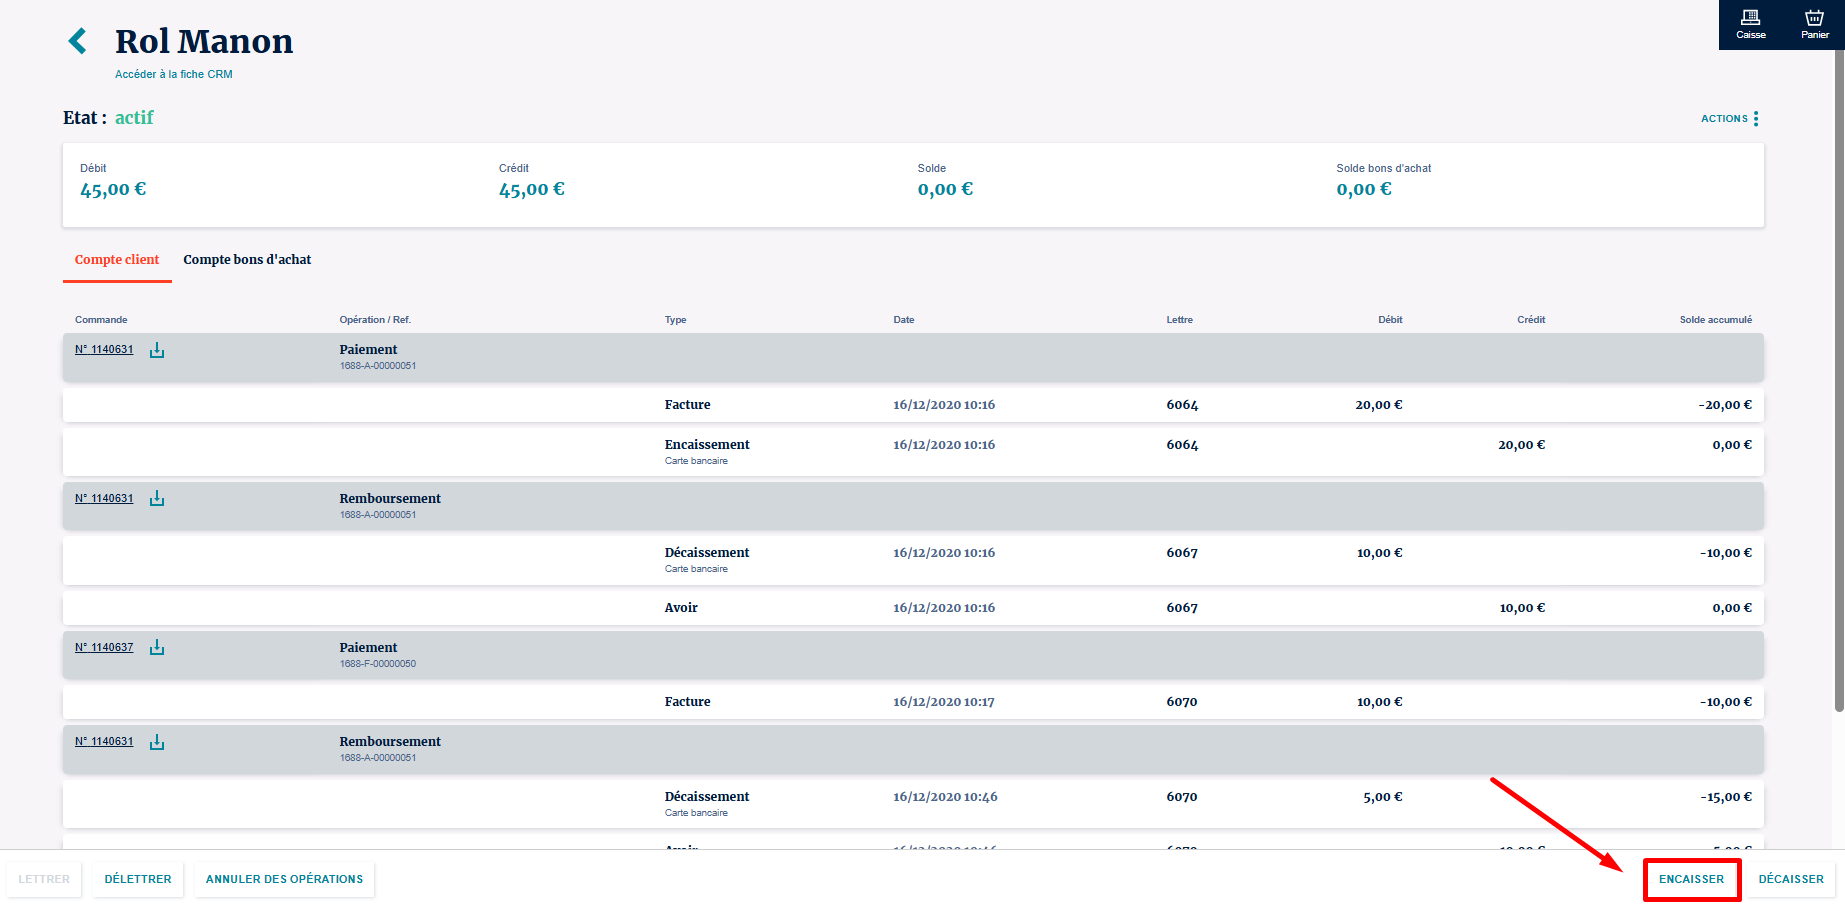The image size is (1845, 908).
Task: Select the Facture row of 20,00 €
Action: coord(912,405)
